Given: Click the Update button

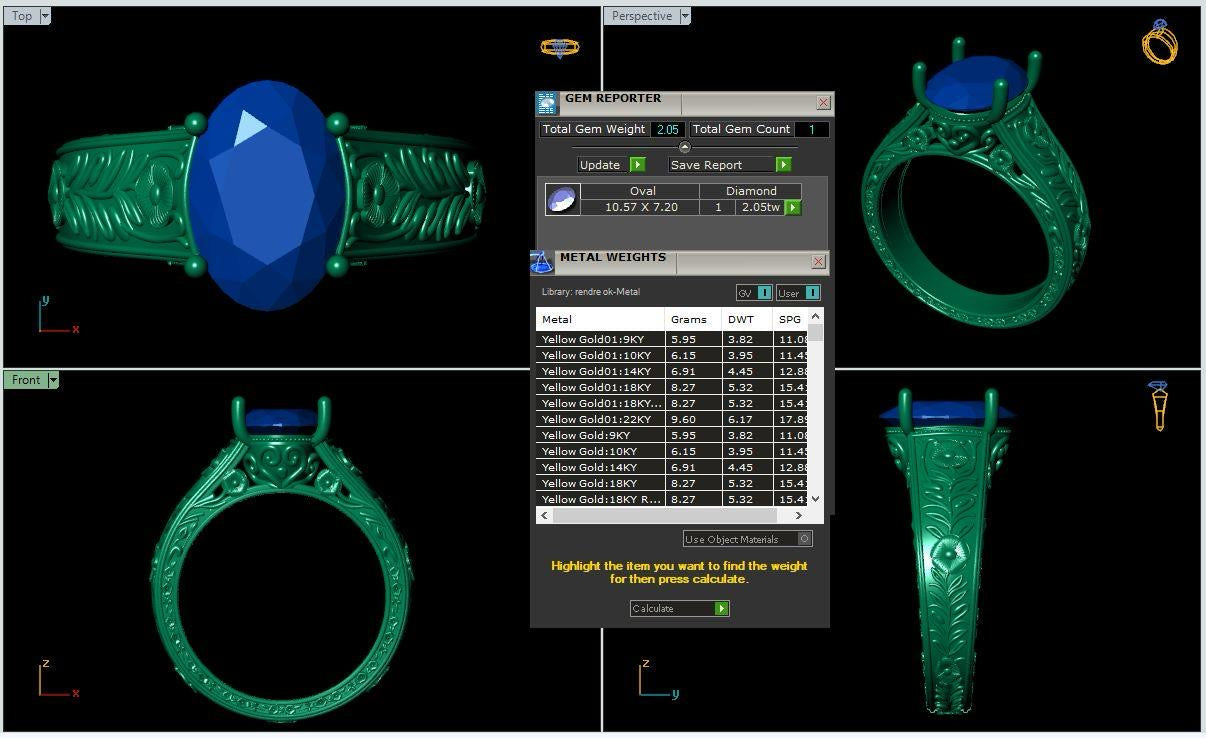Looking at the screenshot, I should click(x=611, y=164).
